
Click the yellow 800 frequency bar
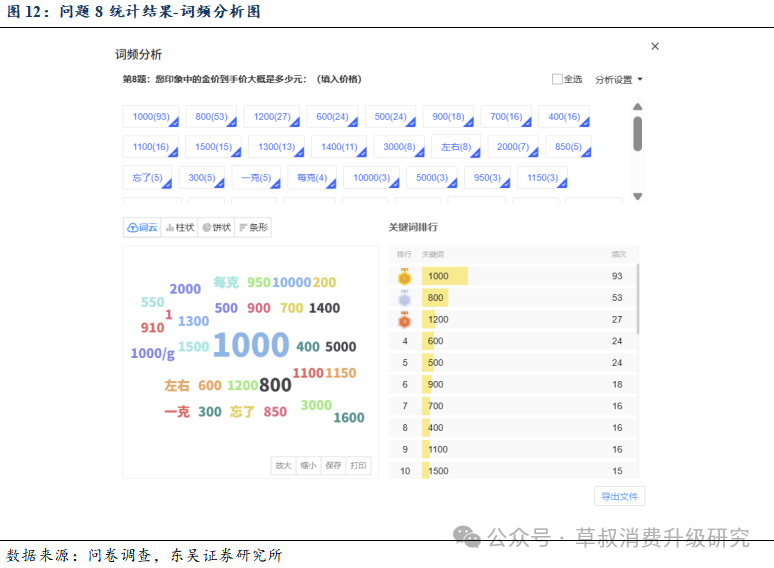[435, 298]
